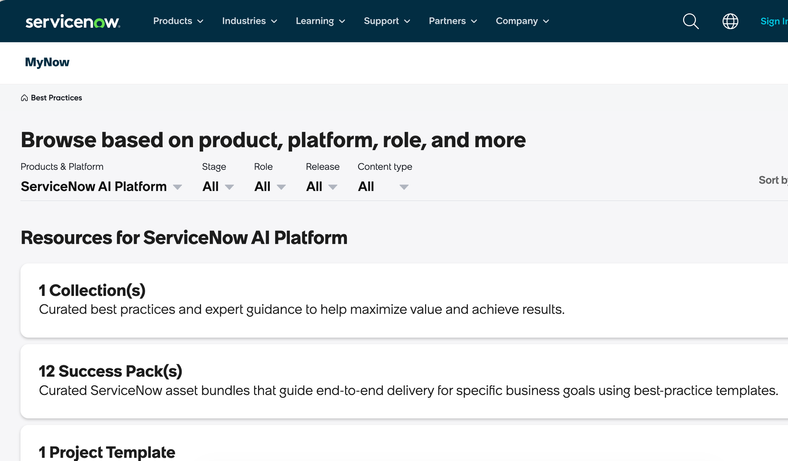Open the 12 Success Pack(s) card

404,381
